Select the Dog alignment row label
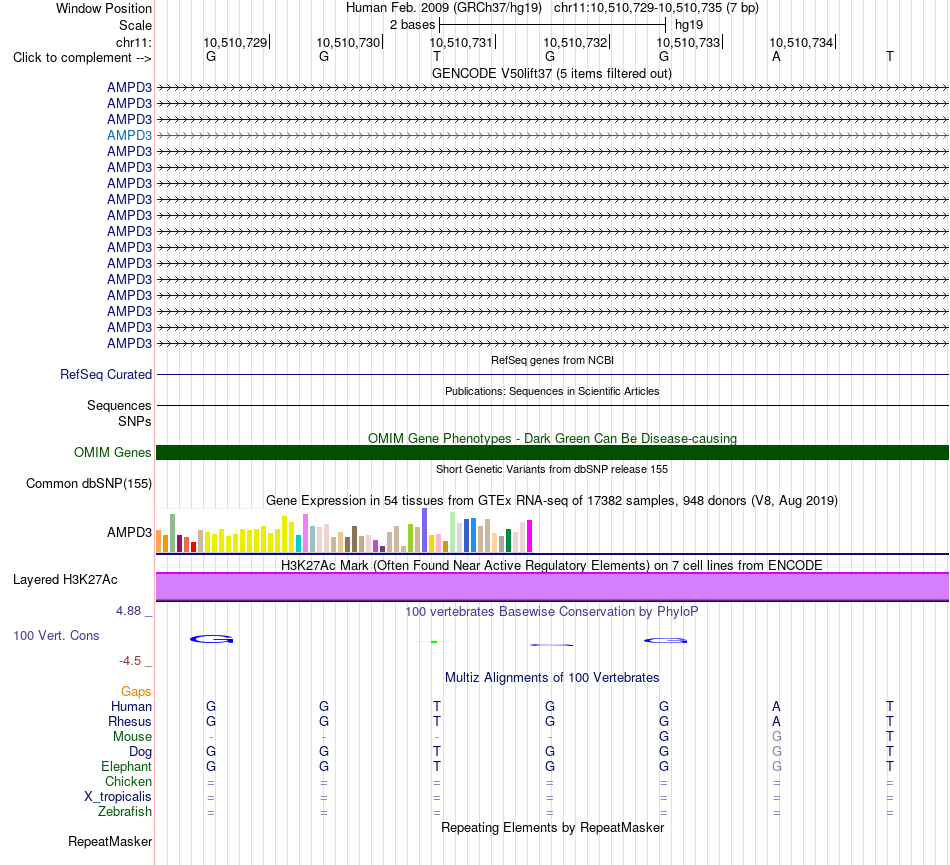The height and width of the screenshot is (865, 950). point(140,752)
